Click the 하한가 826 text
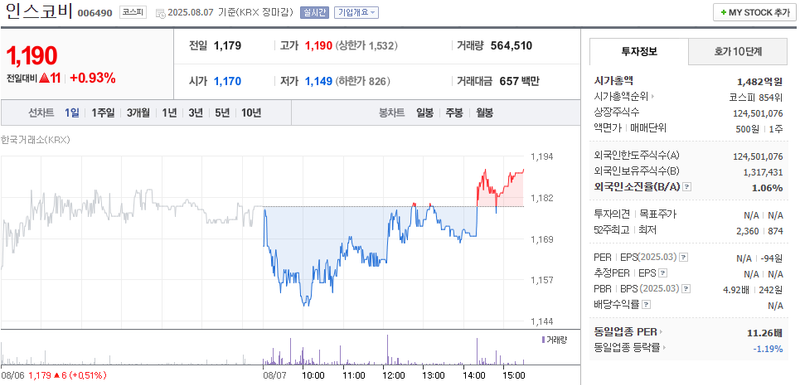 [x=363, y=81]
